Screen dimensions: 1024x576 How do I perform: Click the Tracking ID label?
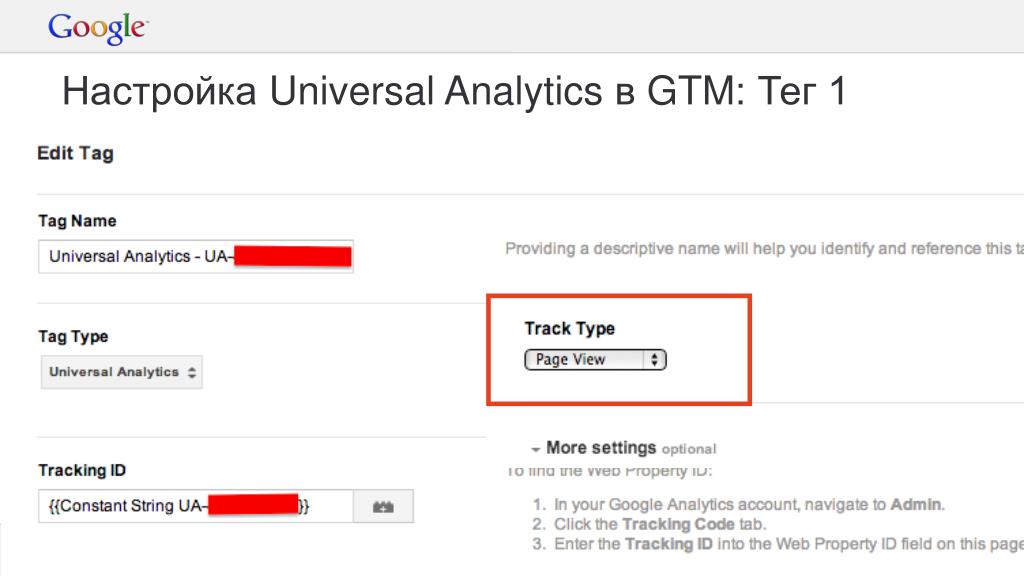(x=82, y=470)
